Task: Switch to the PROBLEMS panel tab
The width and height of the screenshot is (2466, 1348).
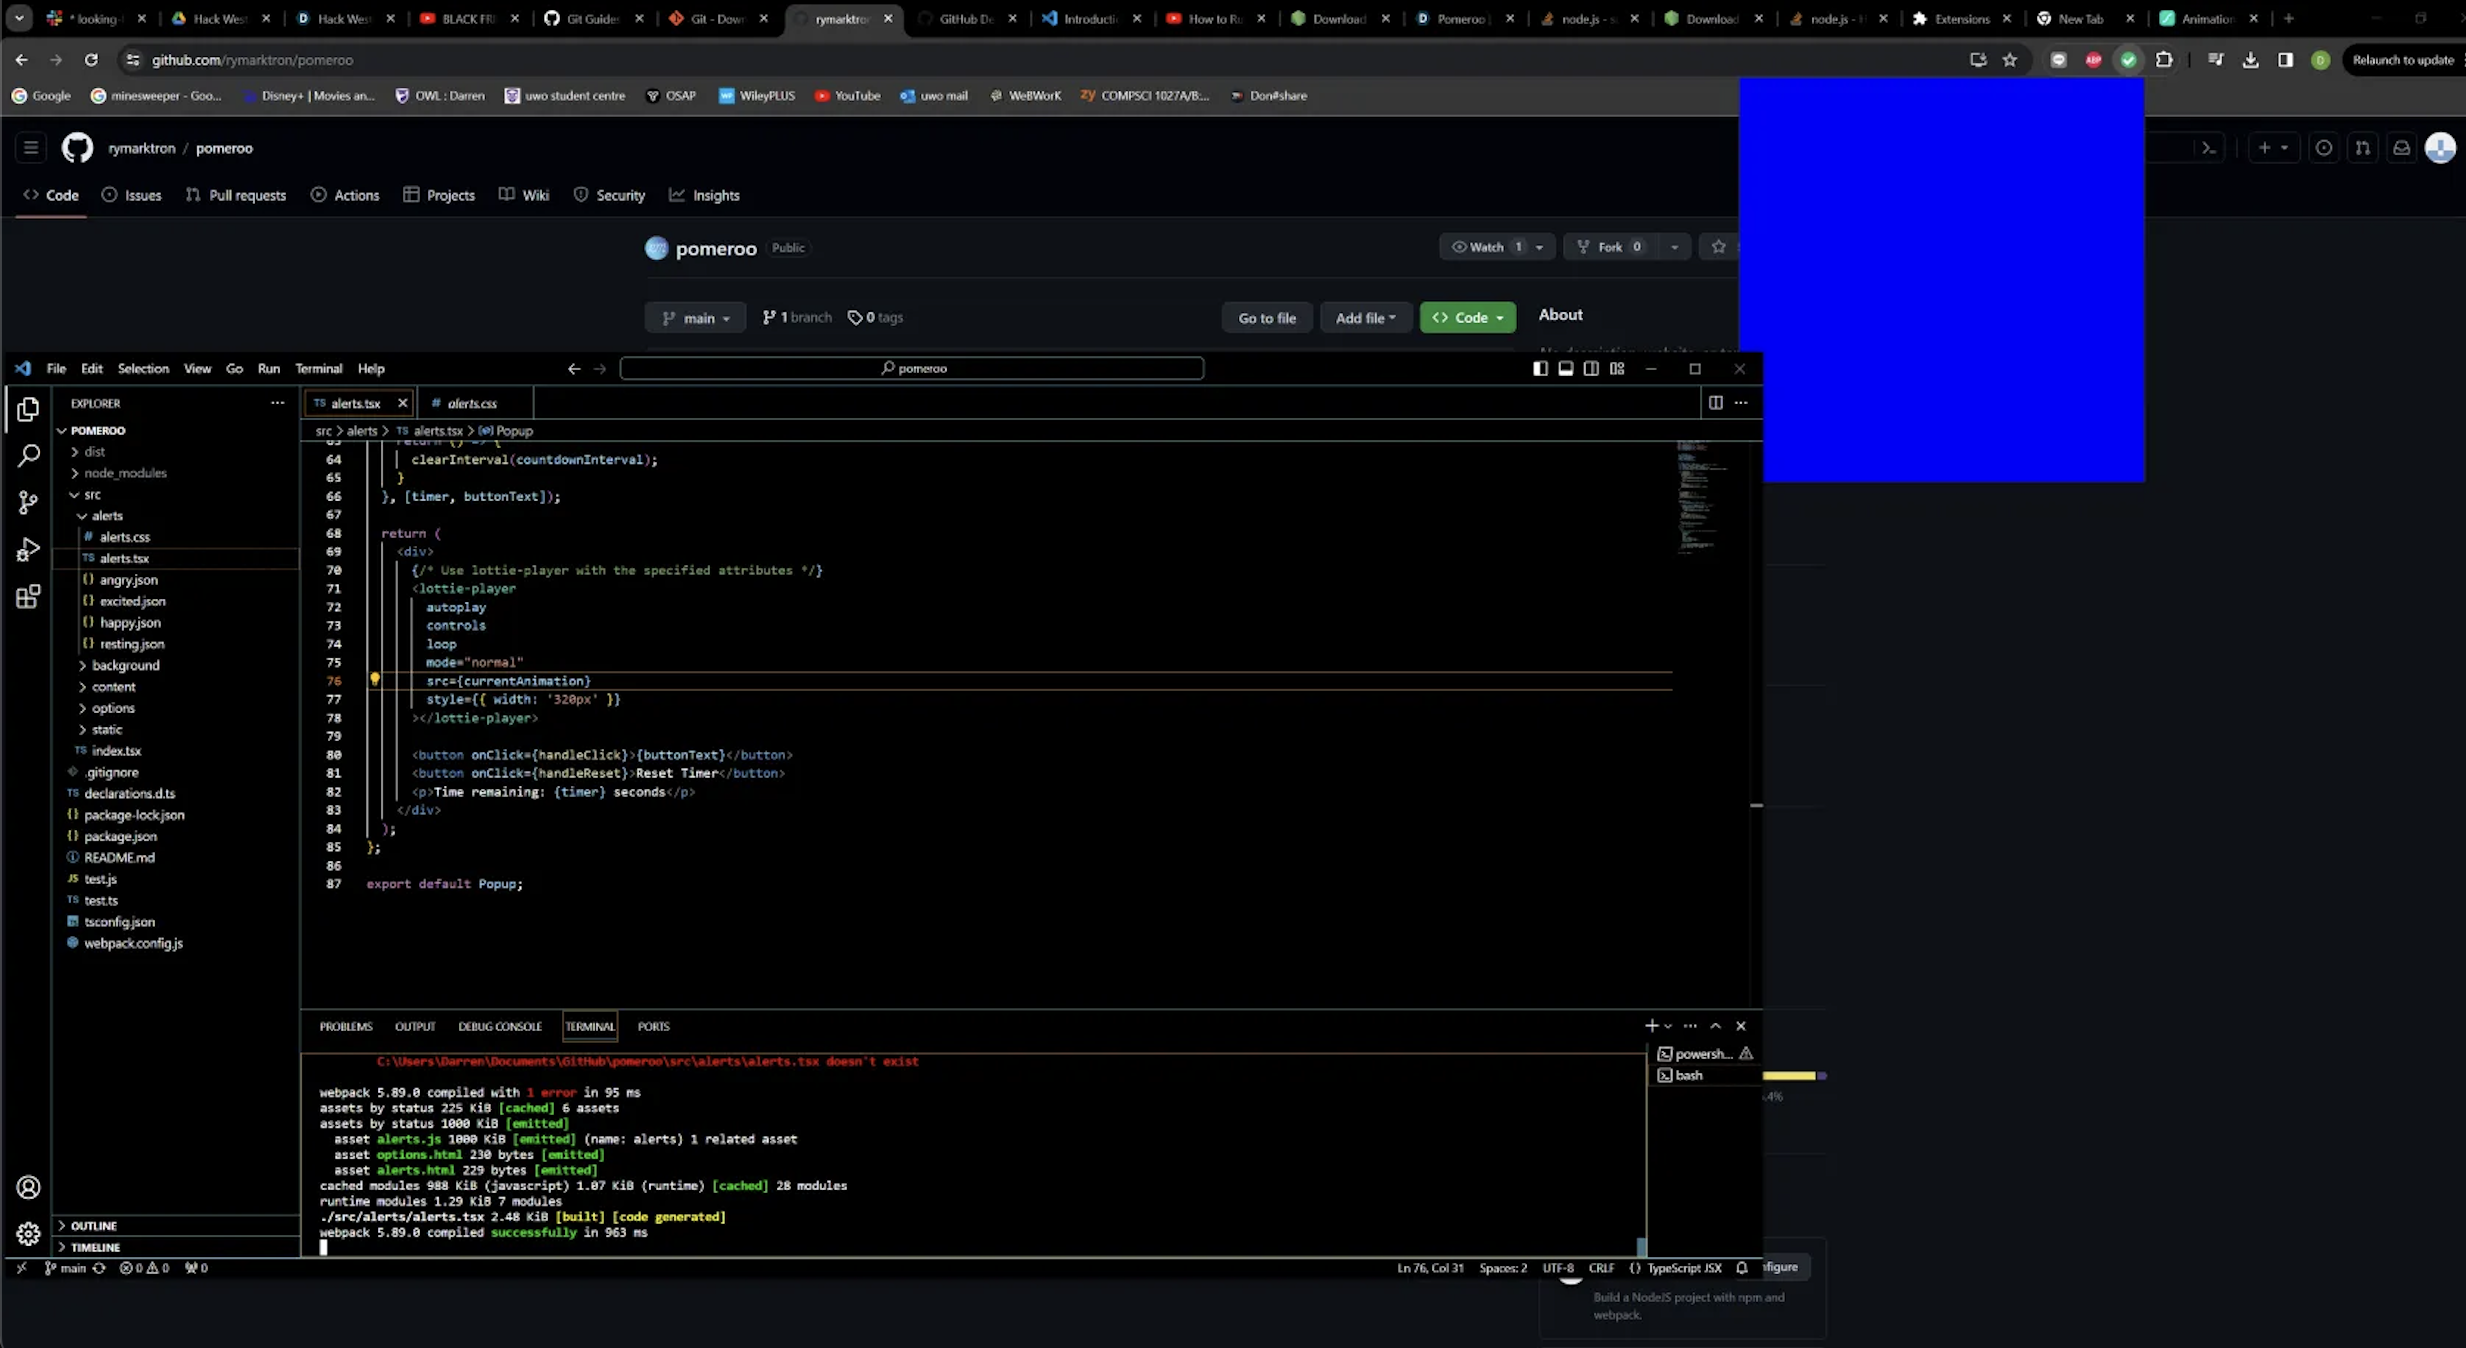Action: (345, 1026)
